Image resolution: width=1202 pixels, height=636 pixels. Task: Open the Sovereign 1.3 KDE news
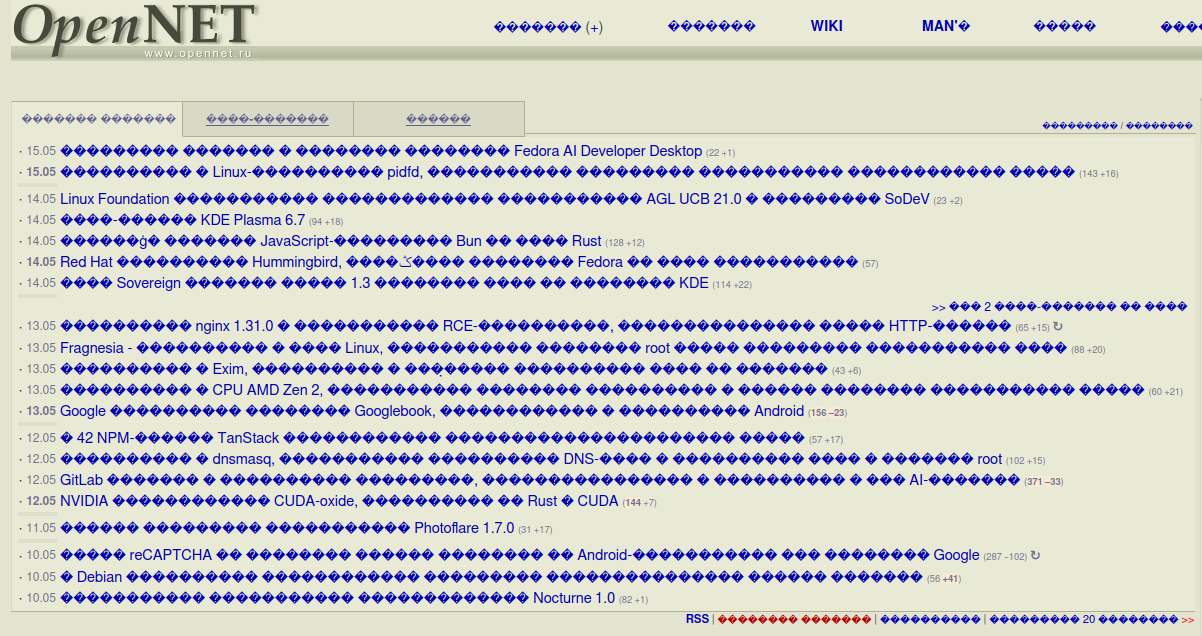[x=384, y=283]
